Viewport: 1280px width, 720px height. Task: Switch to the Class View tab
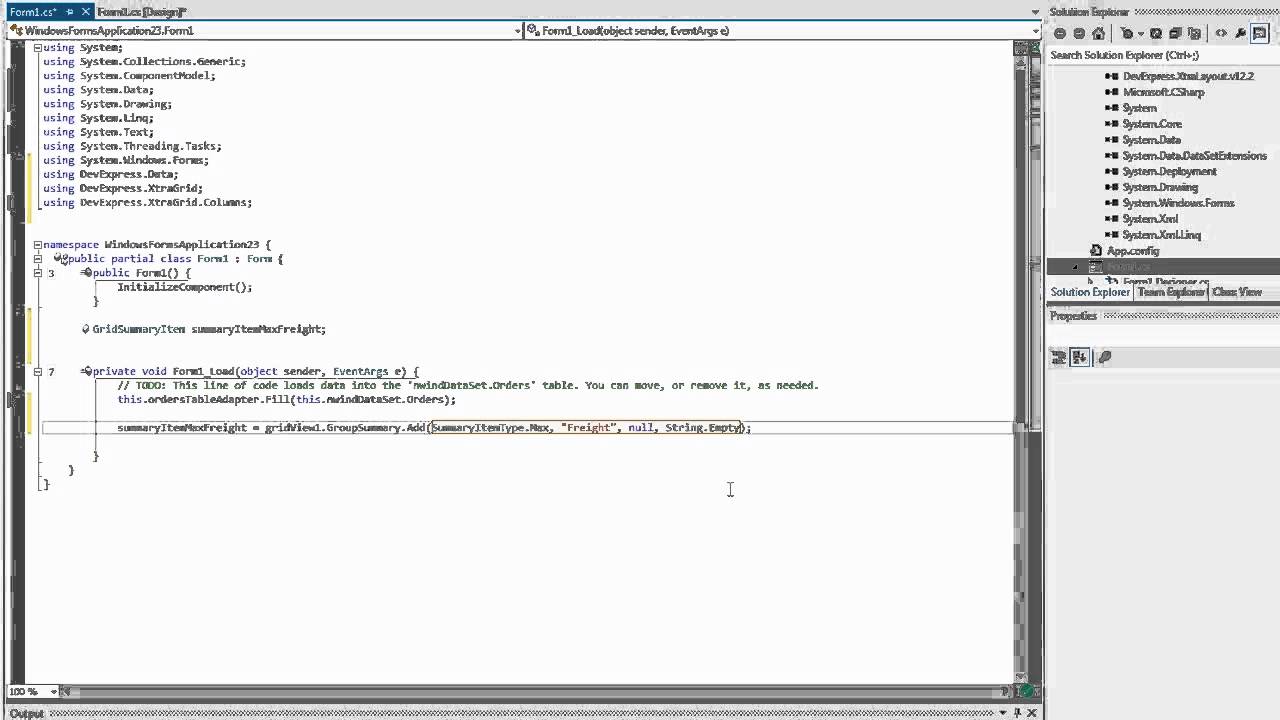(x=1237, y=292)
